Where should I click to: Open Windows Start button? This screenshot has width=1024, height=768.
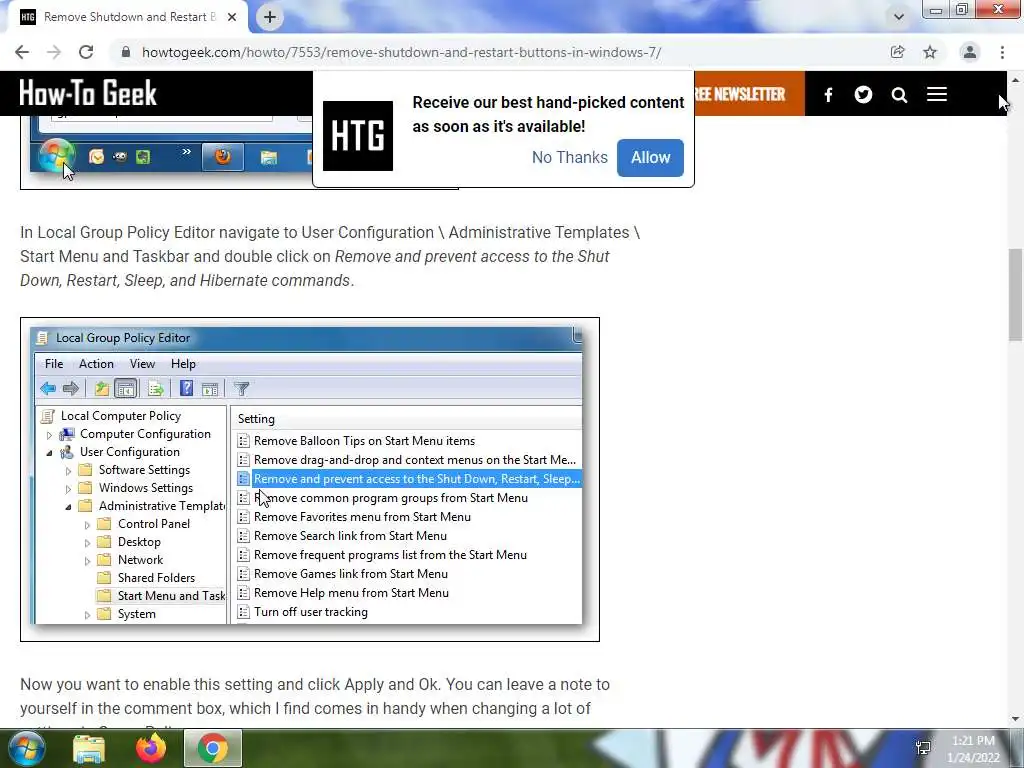(26, 748)
